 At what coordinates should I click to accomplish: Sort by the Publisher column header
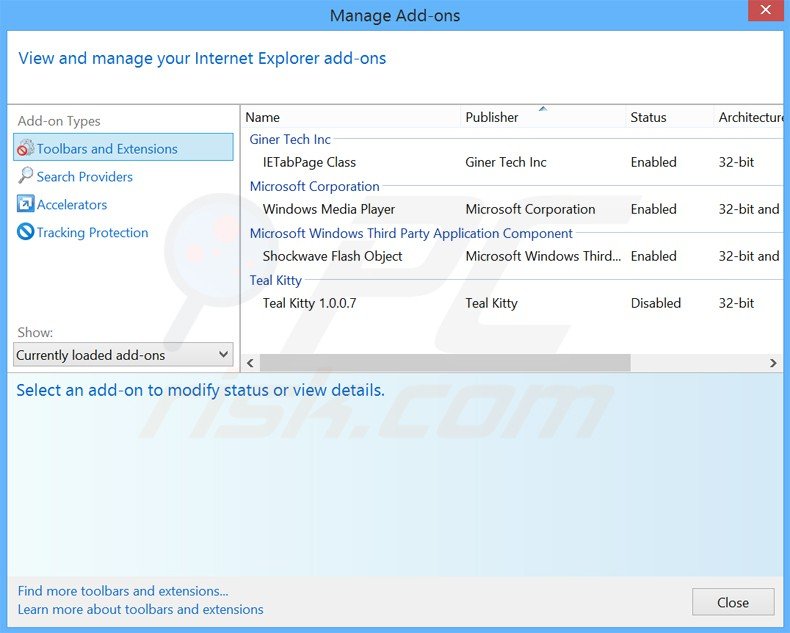point(543,117)
